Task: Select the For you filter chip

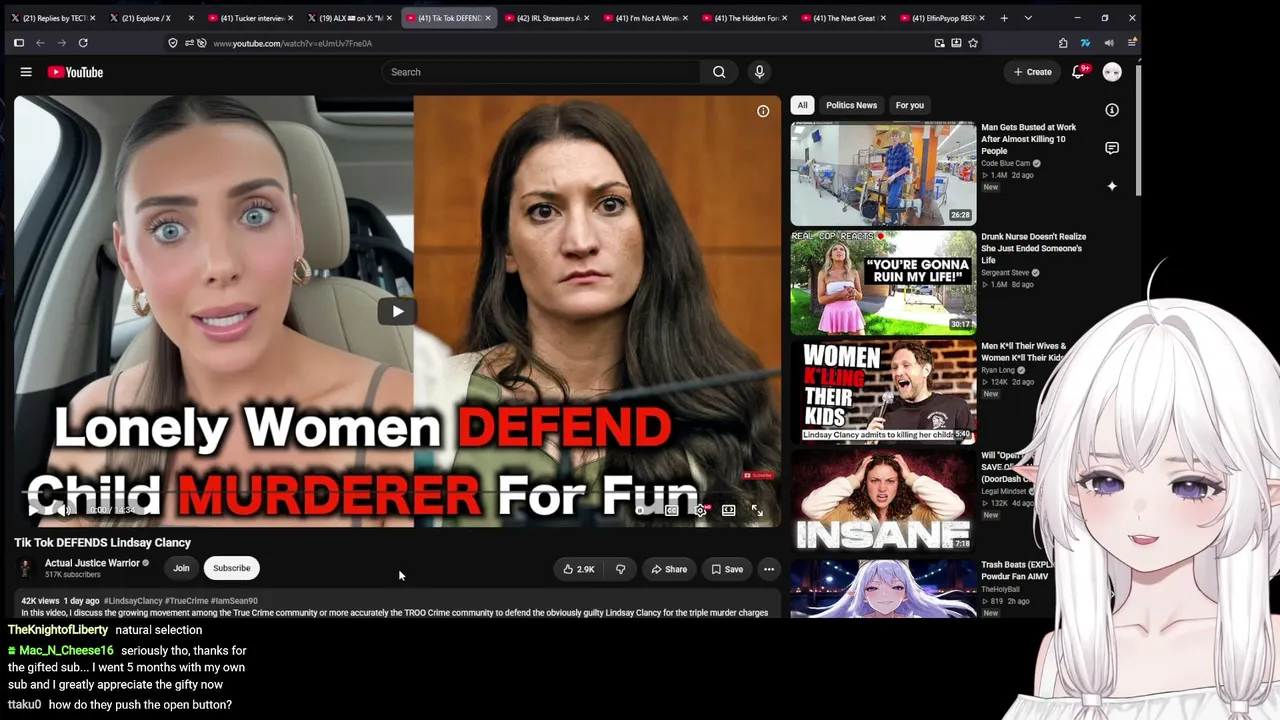Action: (910, 105)
